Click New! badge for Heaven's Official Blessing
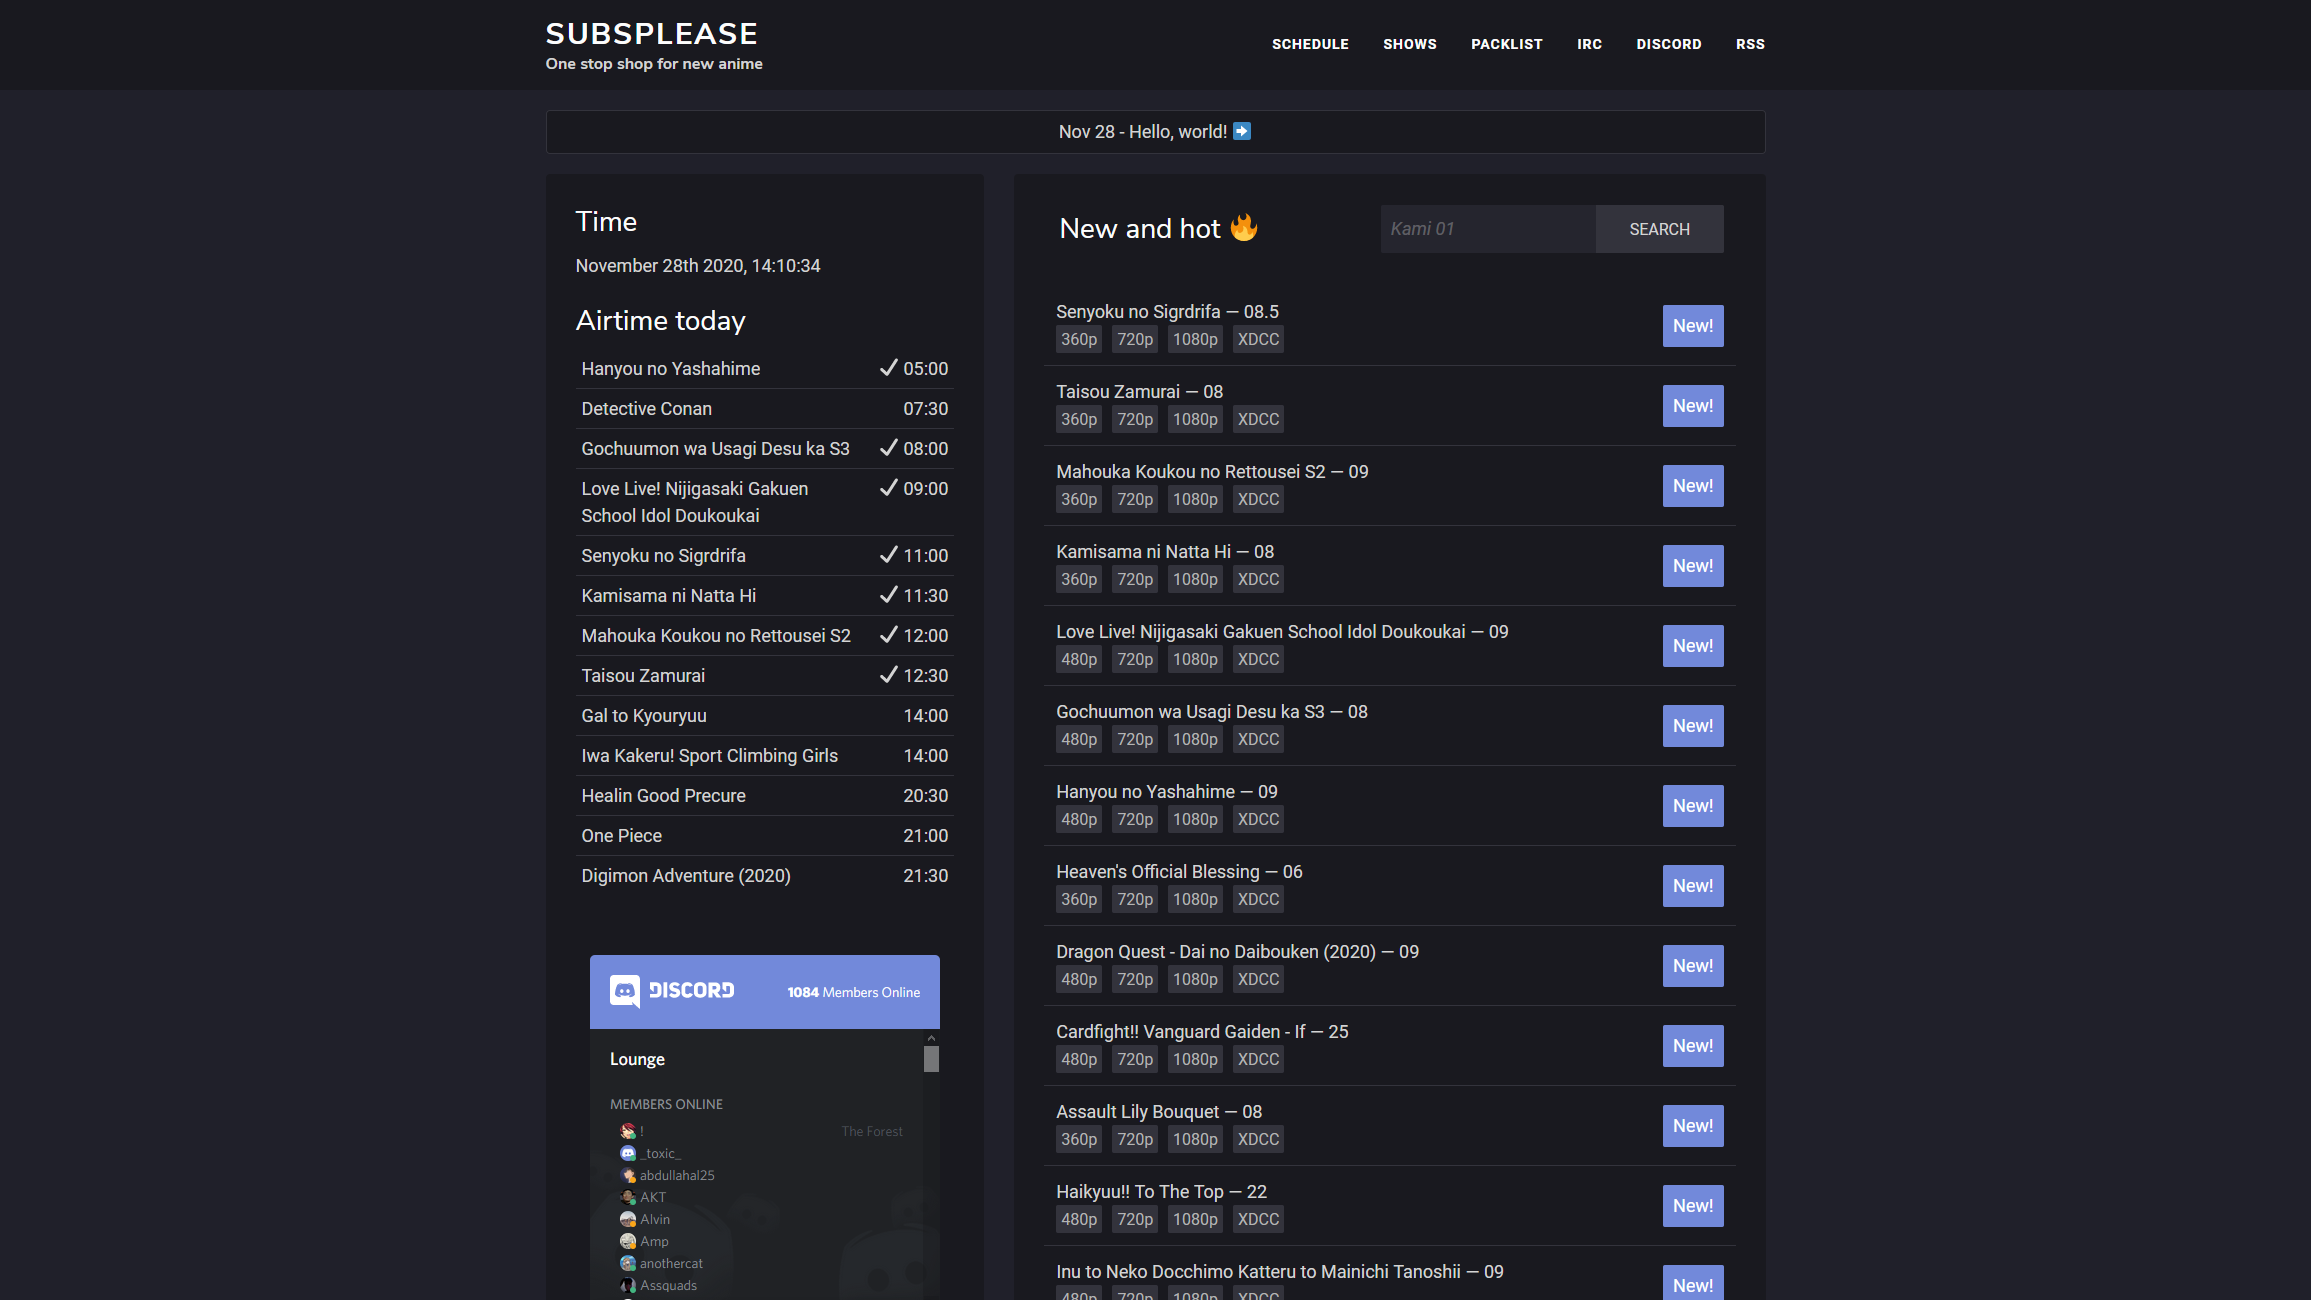The image size is (2311, 1300). point(1693,886)
